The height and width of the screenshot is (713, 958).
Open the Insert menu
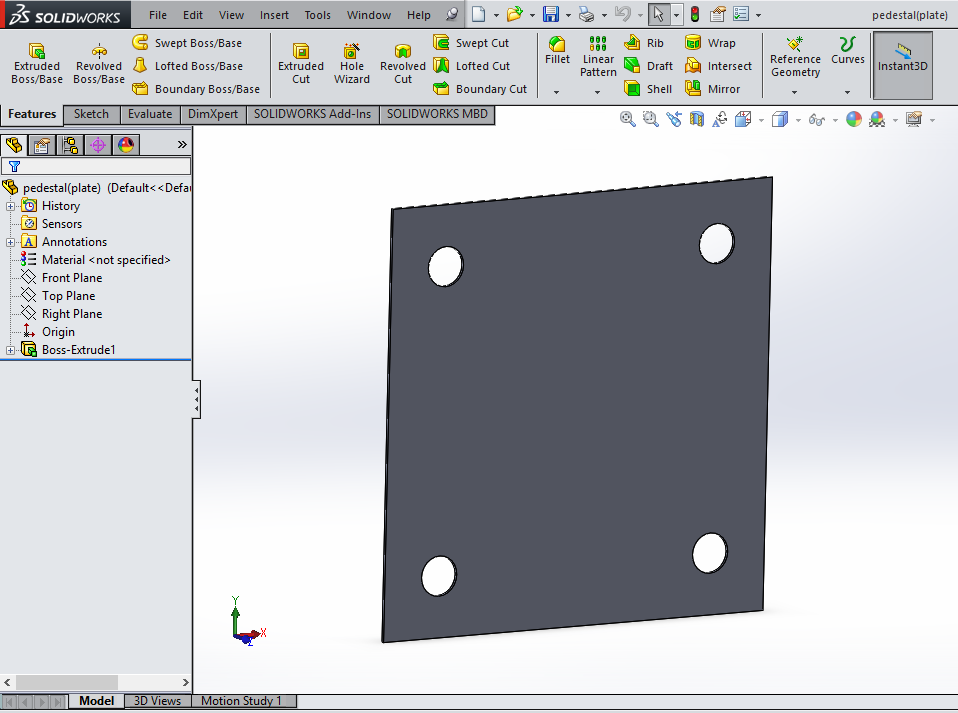pos(274,15)
